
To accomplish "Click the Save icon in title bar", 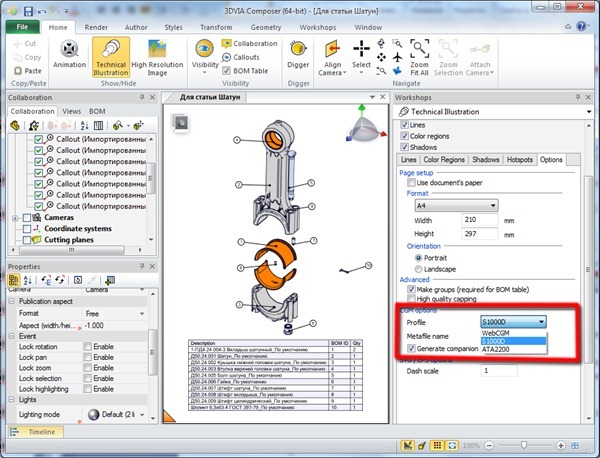I will click(28, 11).
